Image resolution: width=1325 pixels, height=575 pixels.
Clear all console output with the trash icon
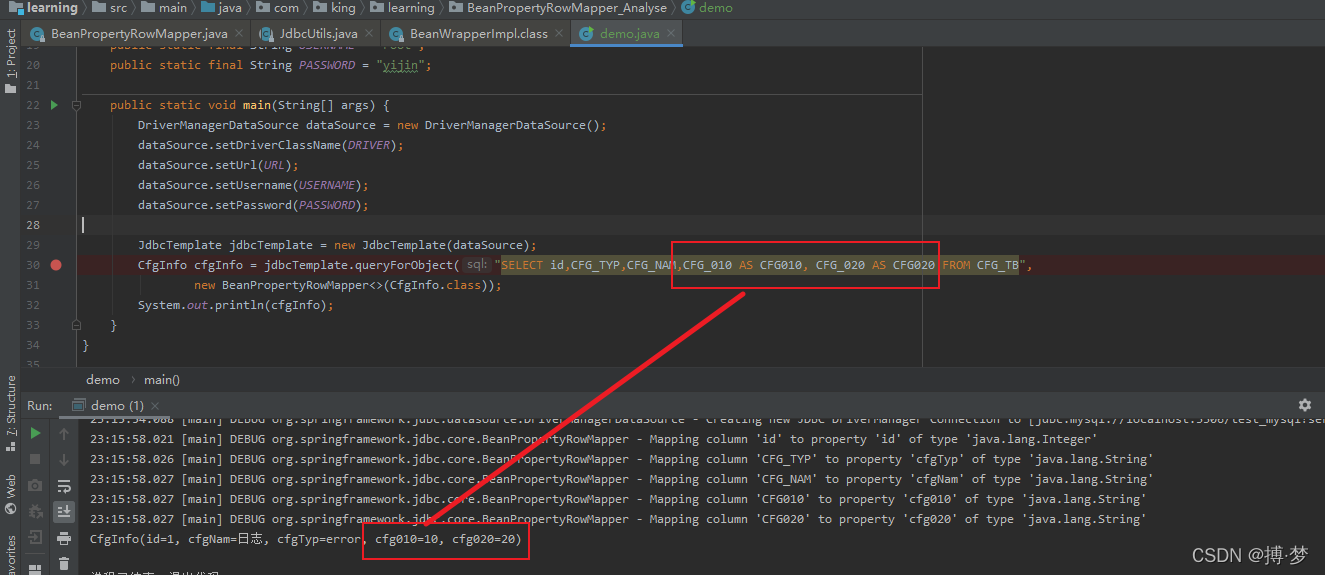pos(64,564)
